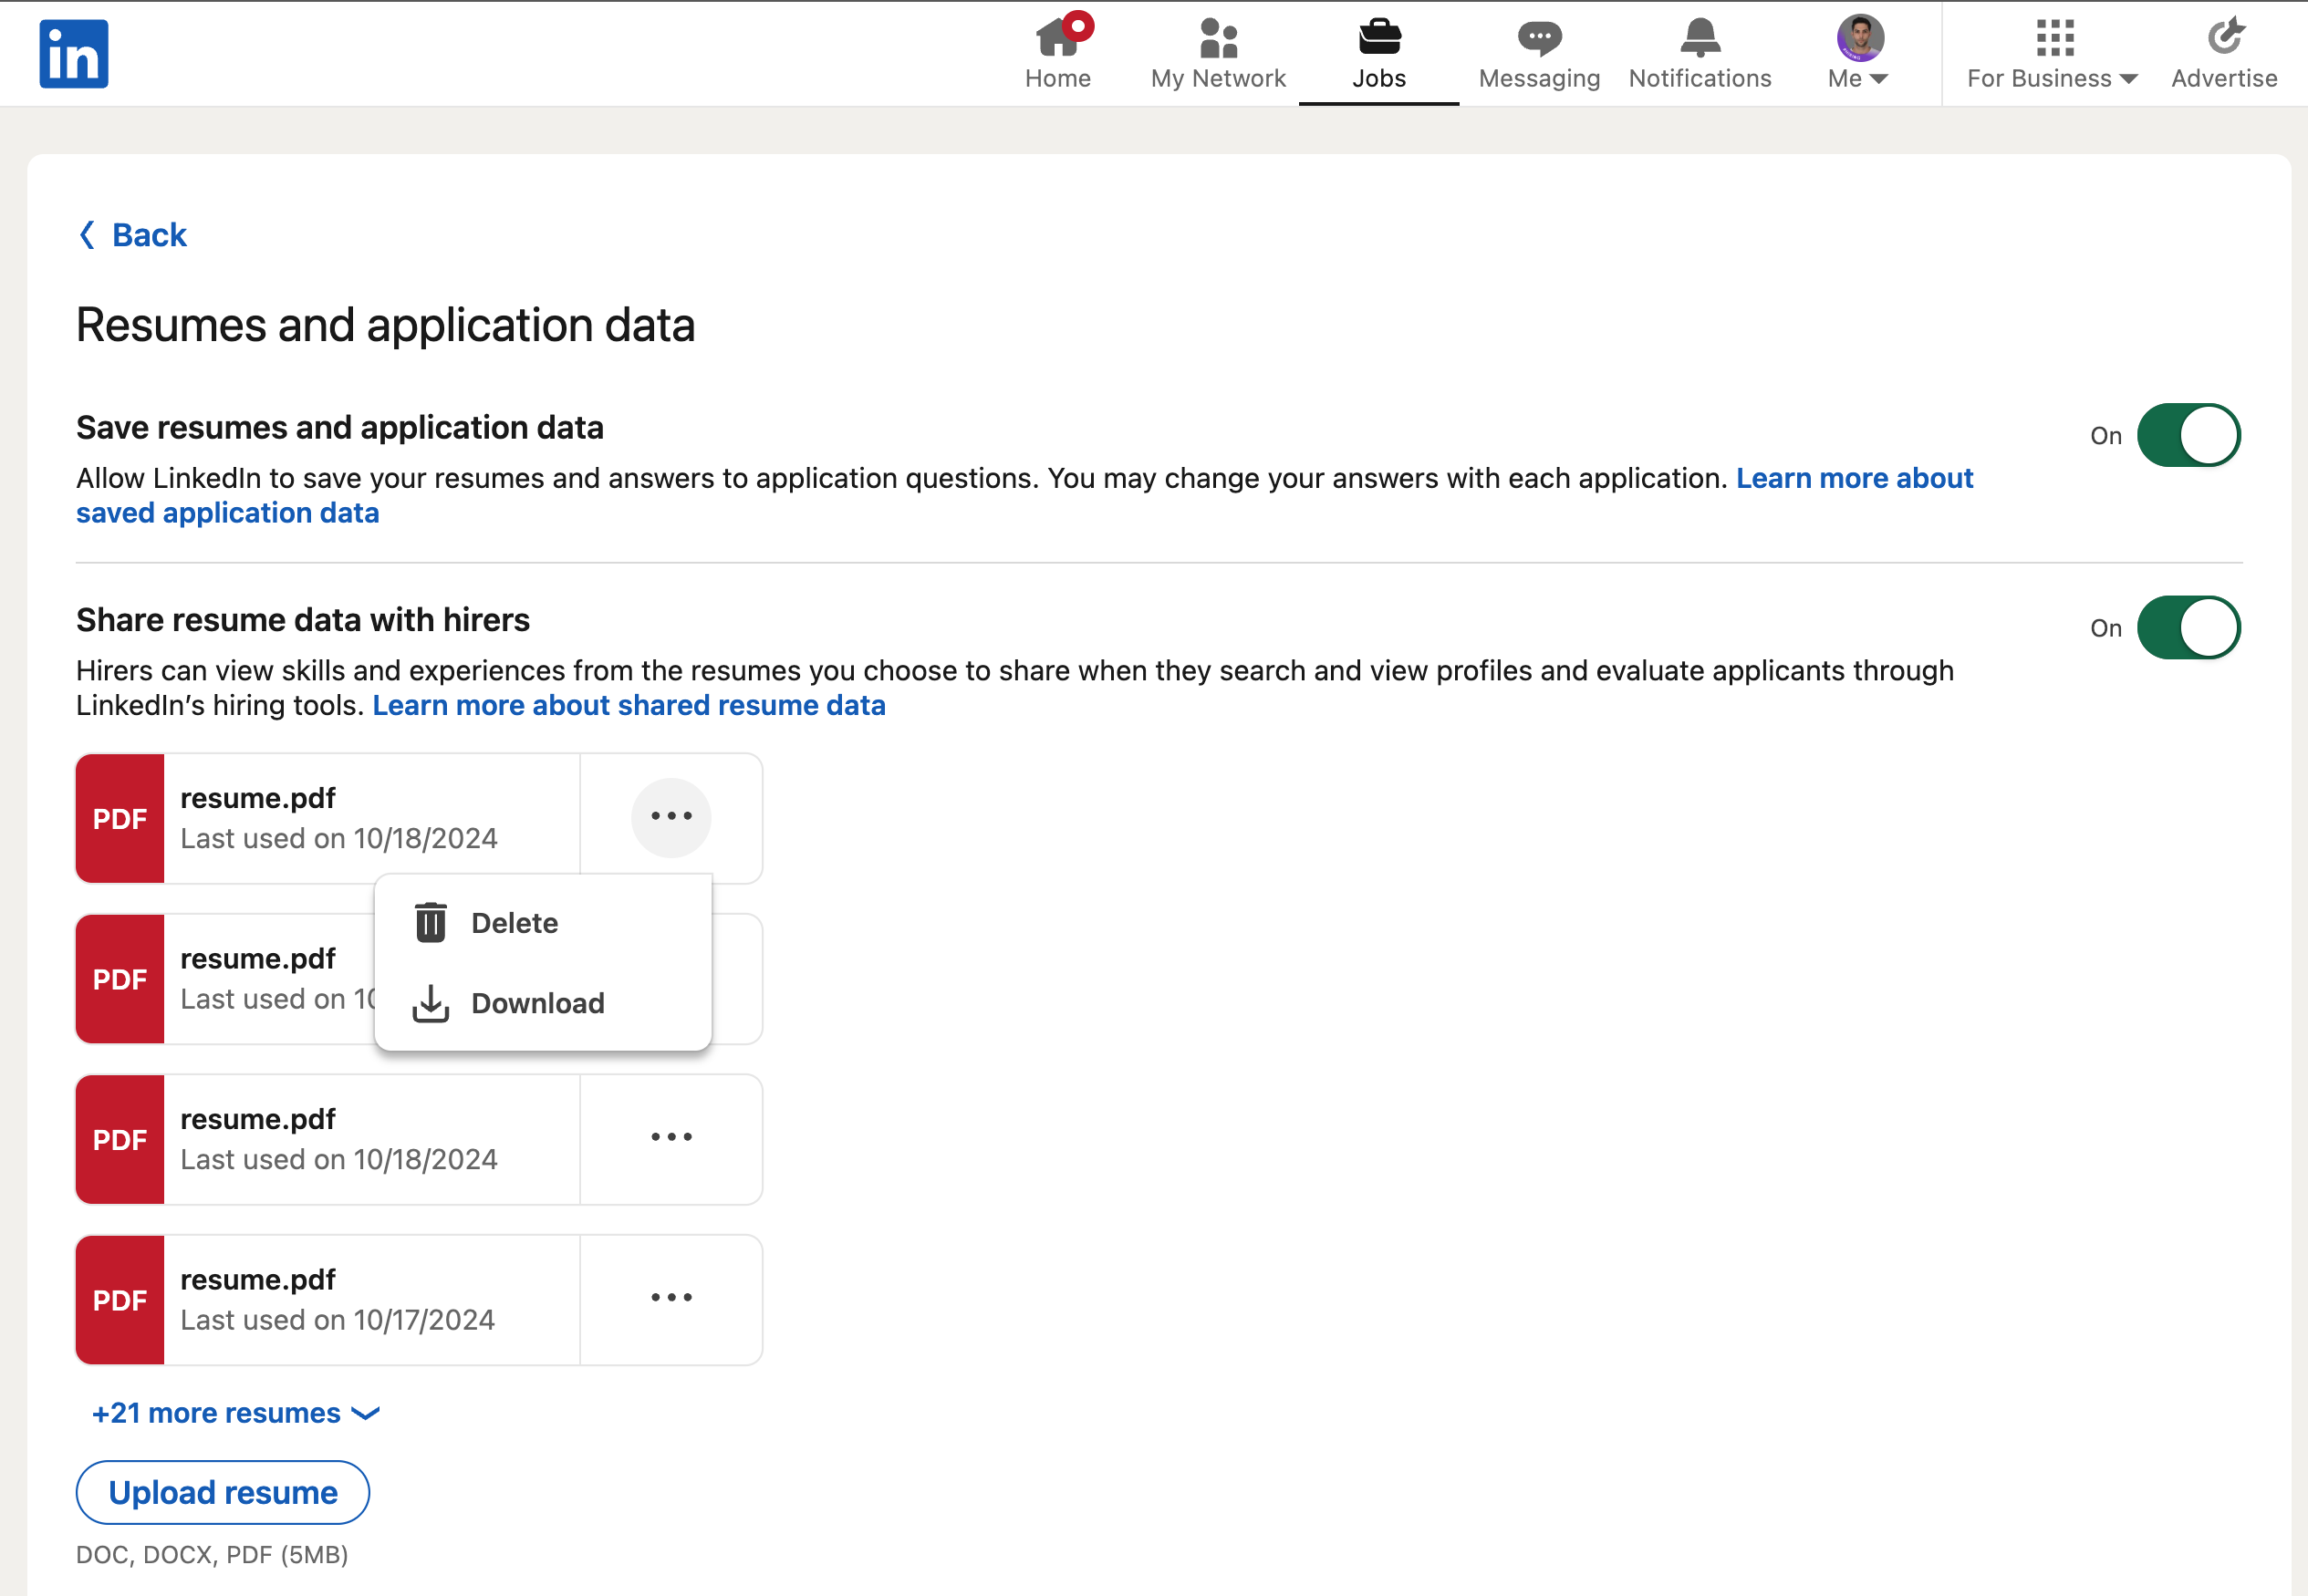
Task: Open options for resume.pdf used 10/17/2024
Action: (671, 1298)
